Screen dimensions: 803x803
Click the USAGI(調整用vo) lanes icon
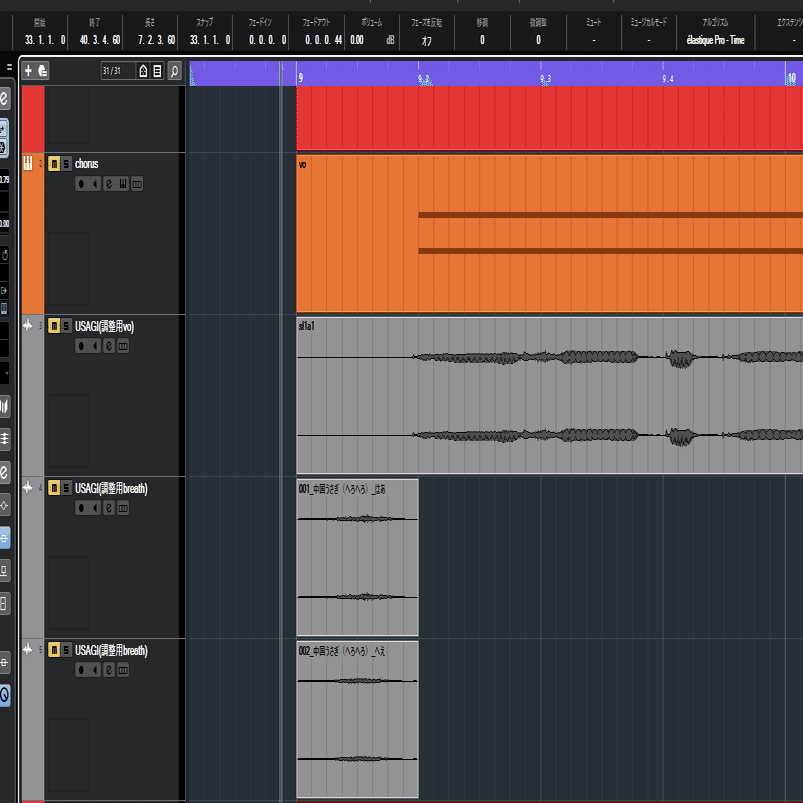click(x=123, y=346)
